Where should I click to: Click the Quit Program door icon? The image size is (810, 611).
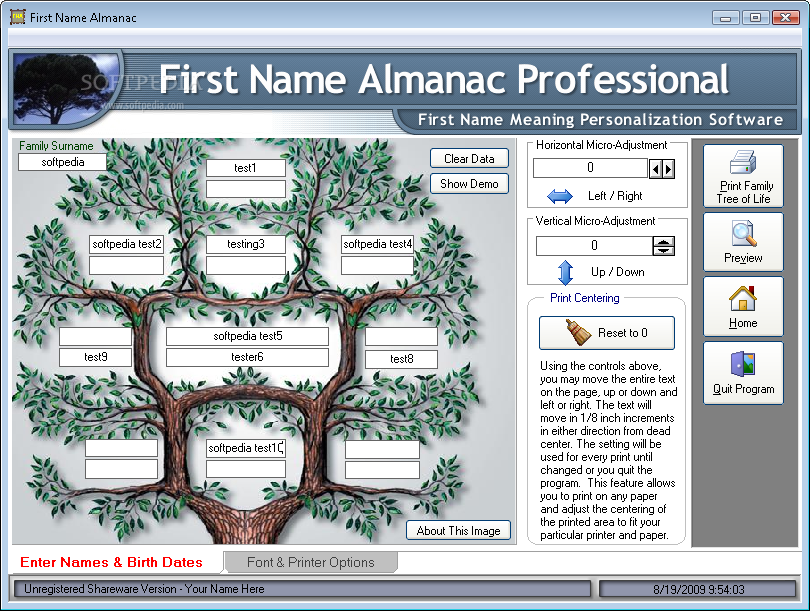tap(743, 364)
